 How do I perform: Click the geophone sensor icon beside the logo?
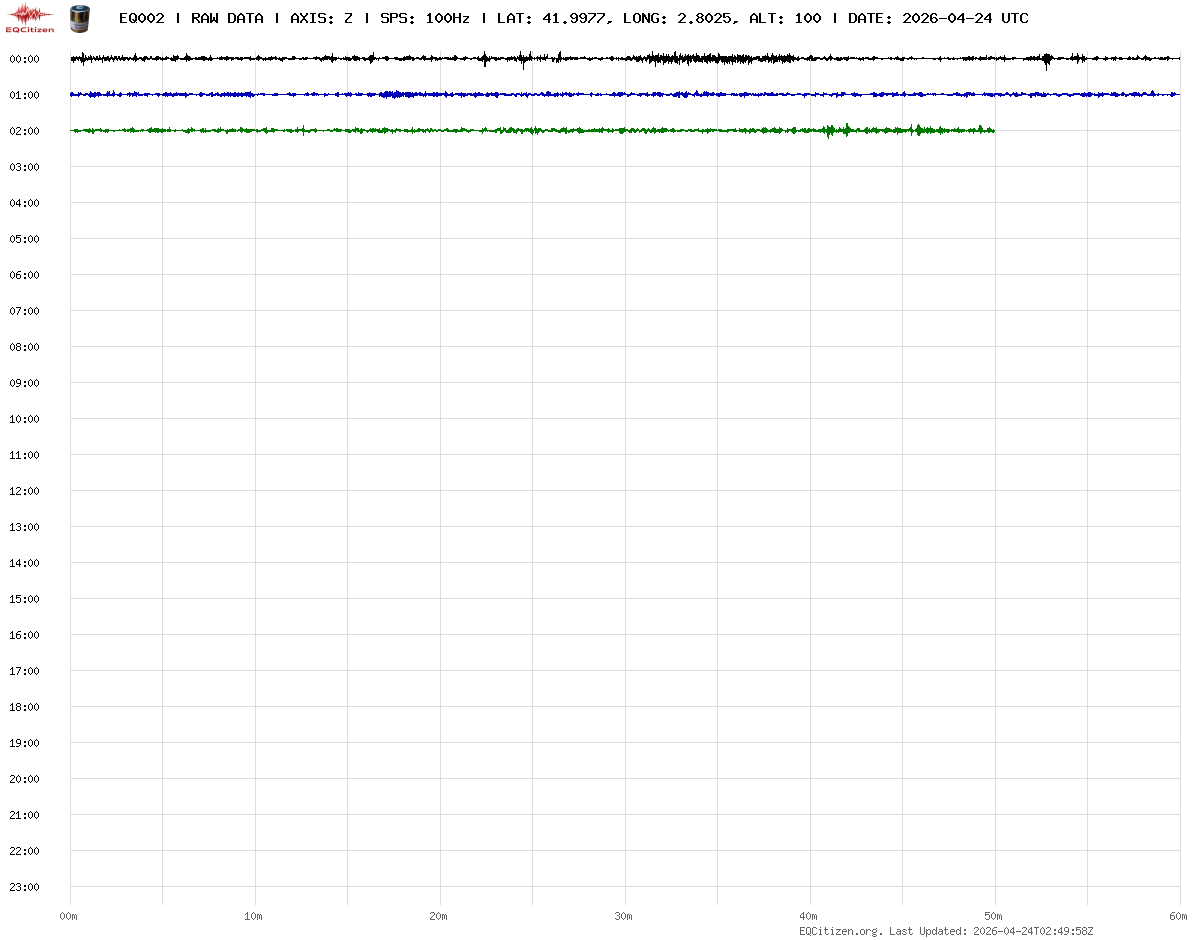click(x=78, y=17)
